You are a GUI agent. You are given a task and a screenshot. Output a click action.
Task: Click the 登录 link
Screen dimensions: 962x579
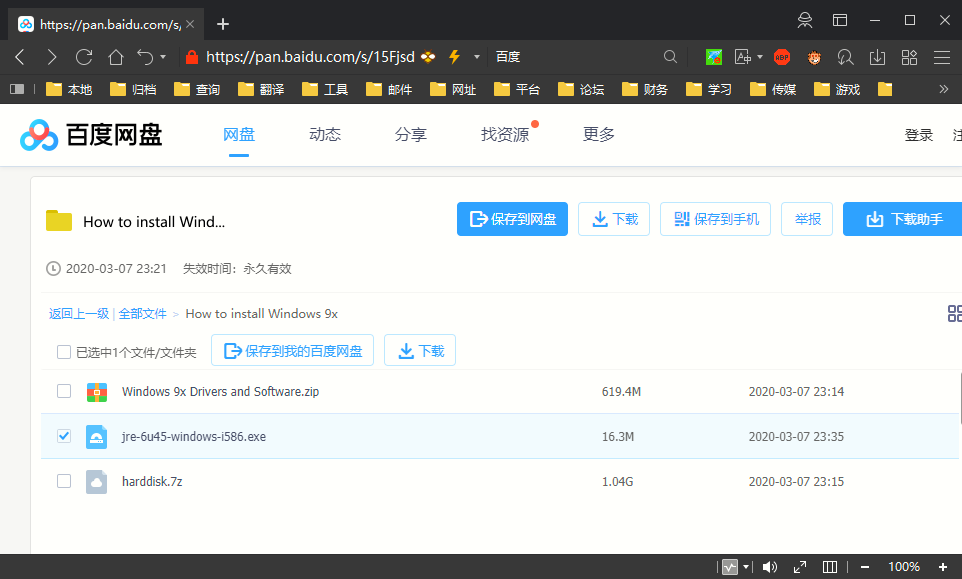click(x=918, y=135)
